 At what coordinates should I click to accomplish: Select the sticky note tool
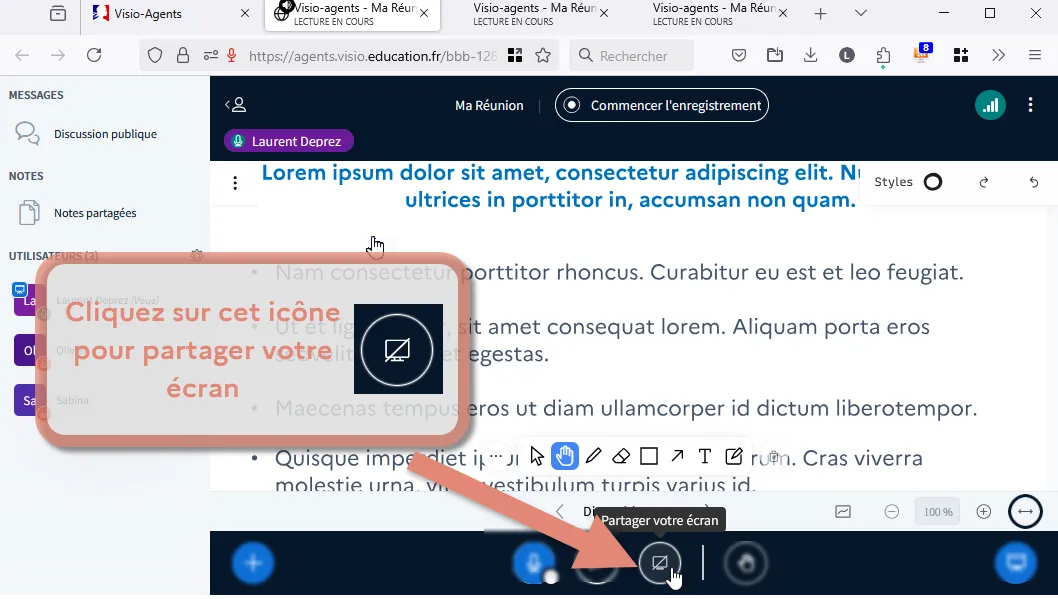click(733, 457)
